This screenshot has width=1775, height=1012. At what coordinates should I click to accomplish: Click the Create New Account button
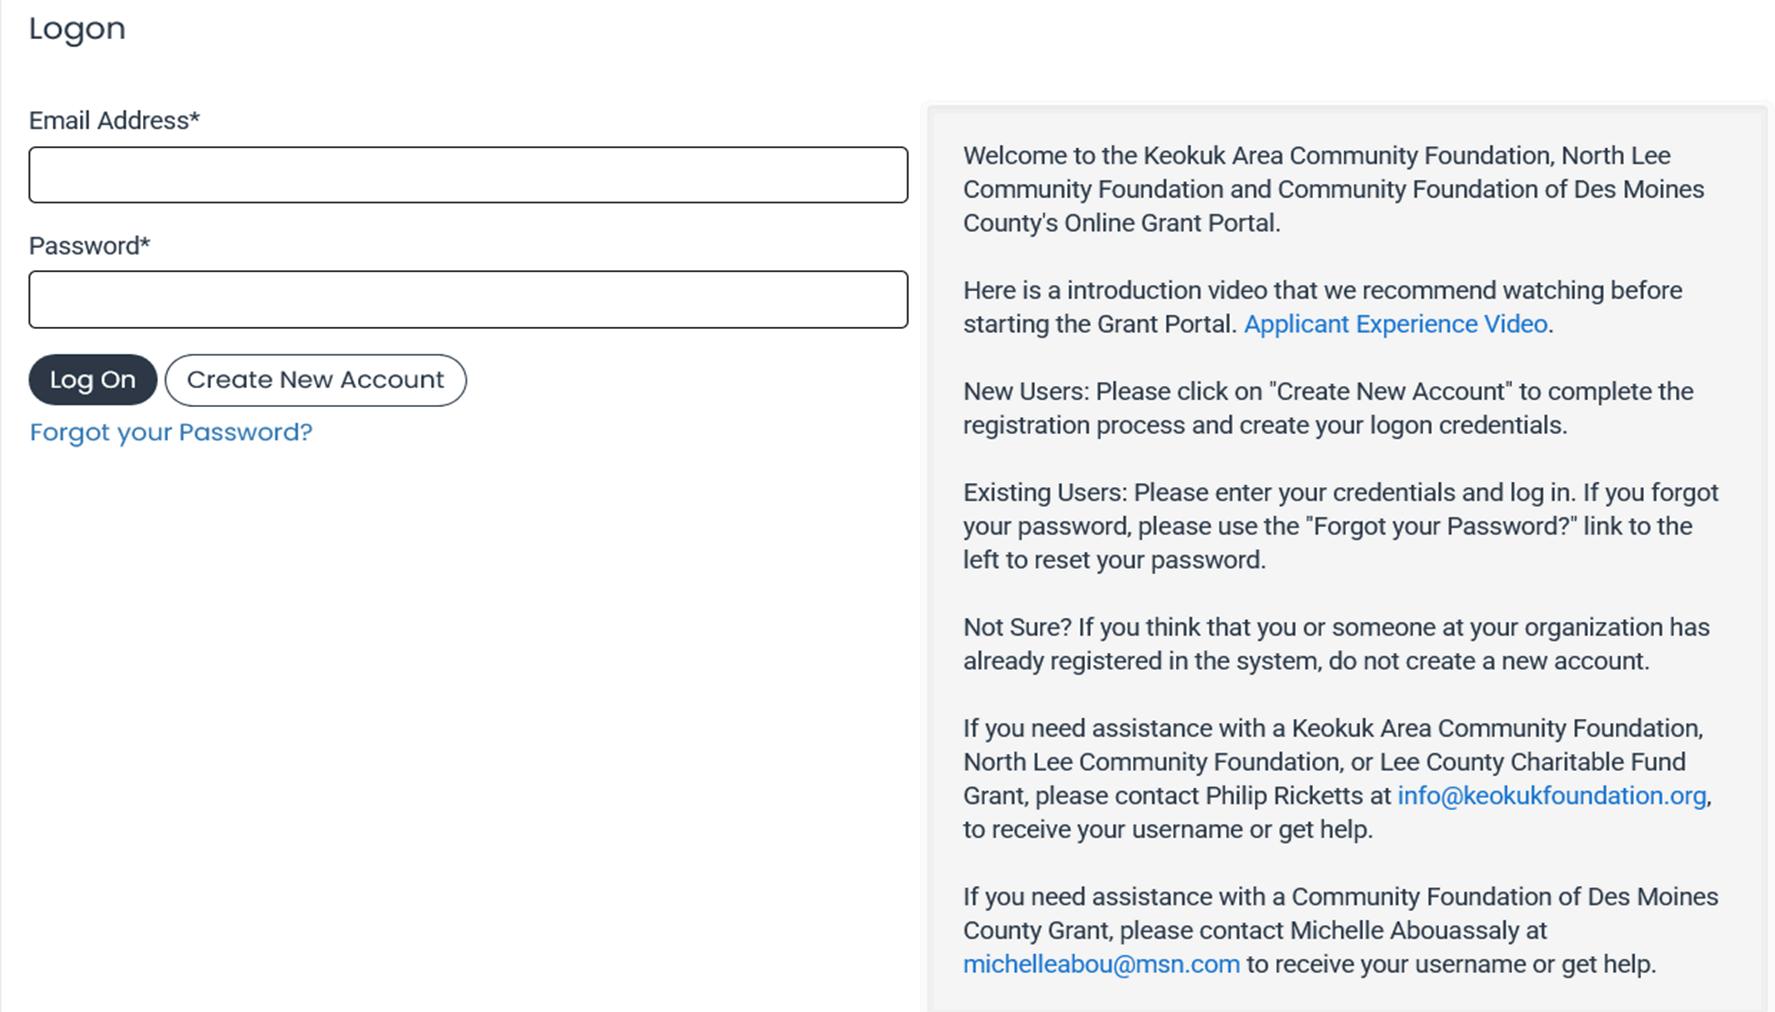coord(315,380)
